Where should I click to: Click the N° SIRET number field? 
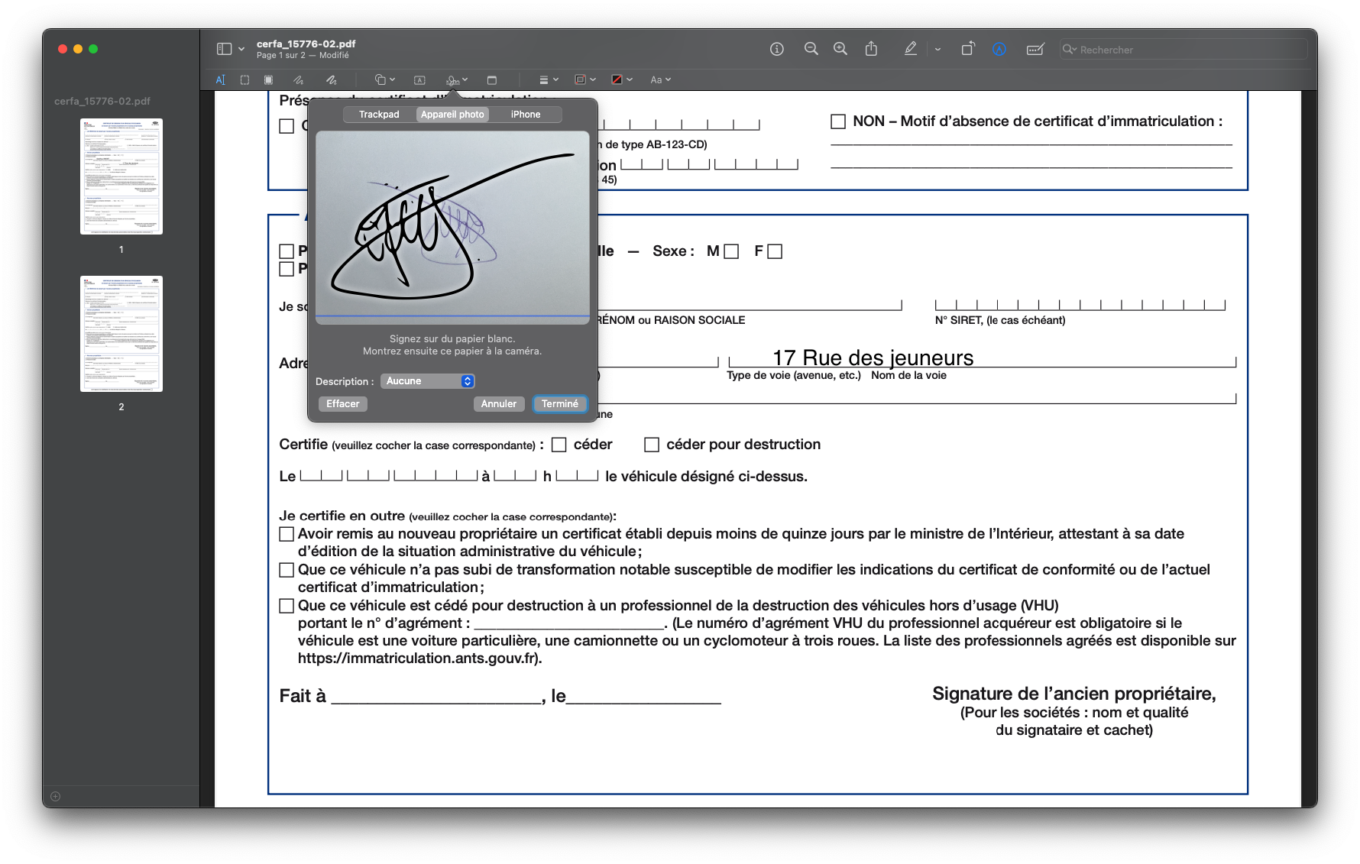[x=1080, y=305]
